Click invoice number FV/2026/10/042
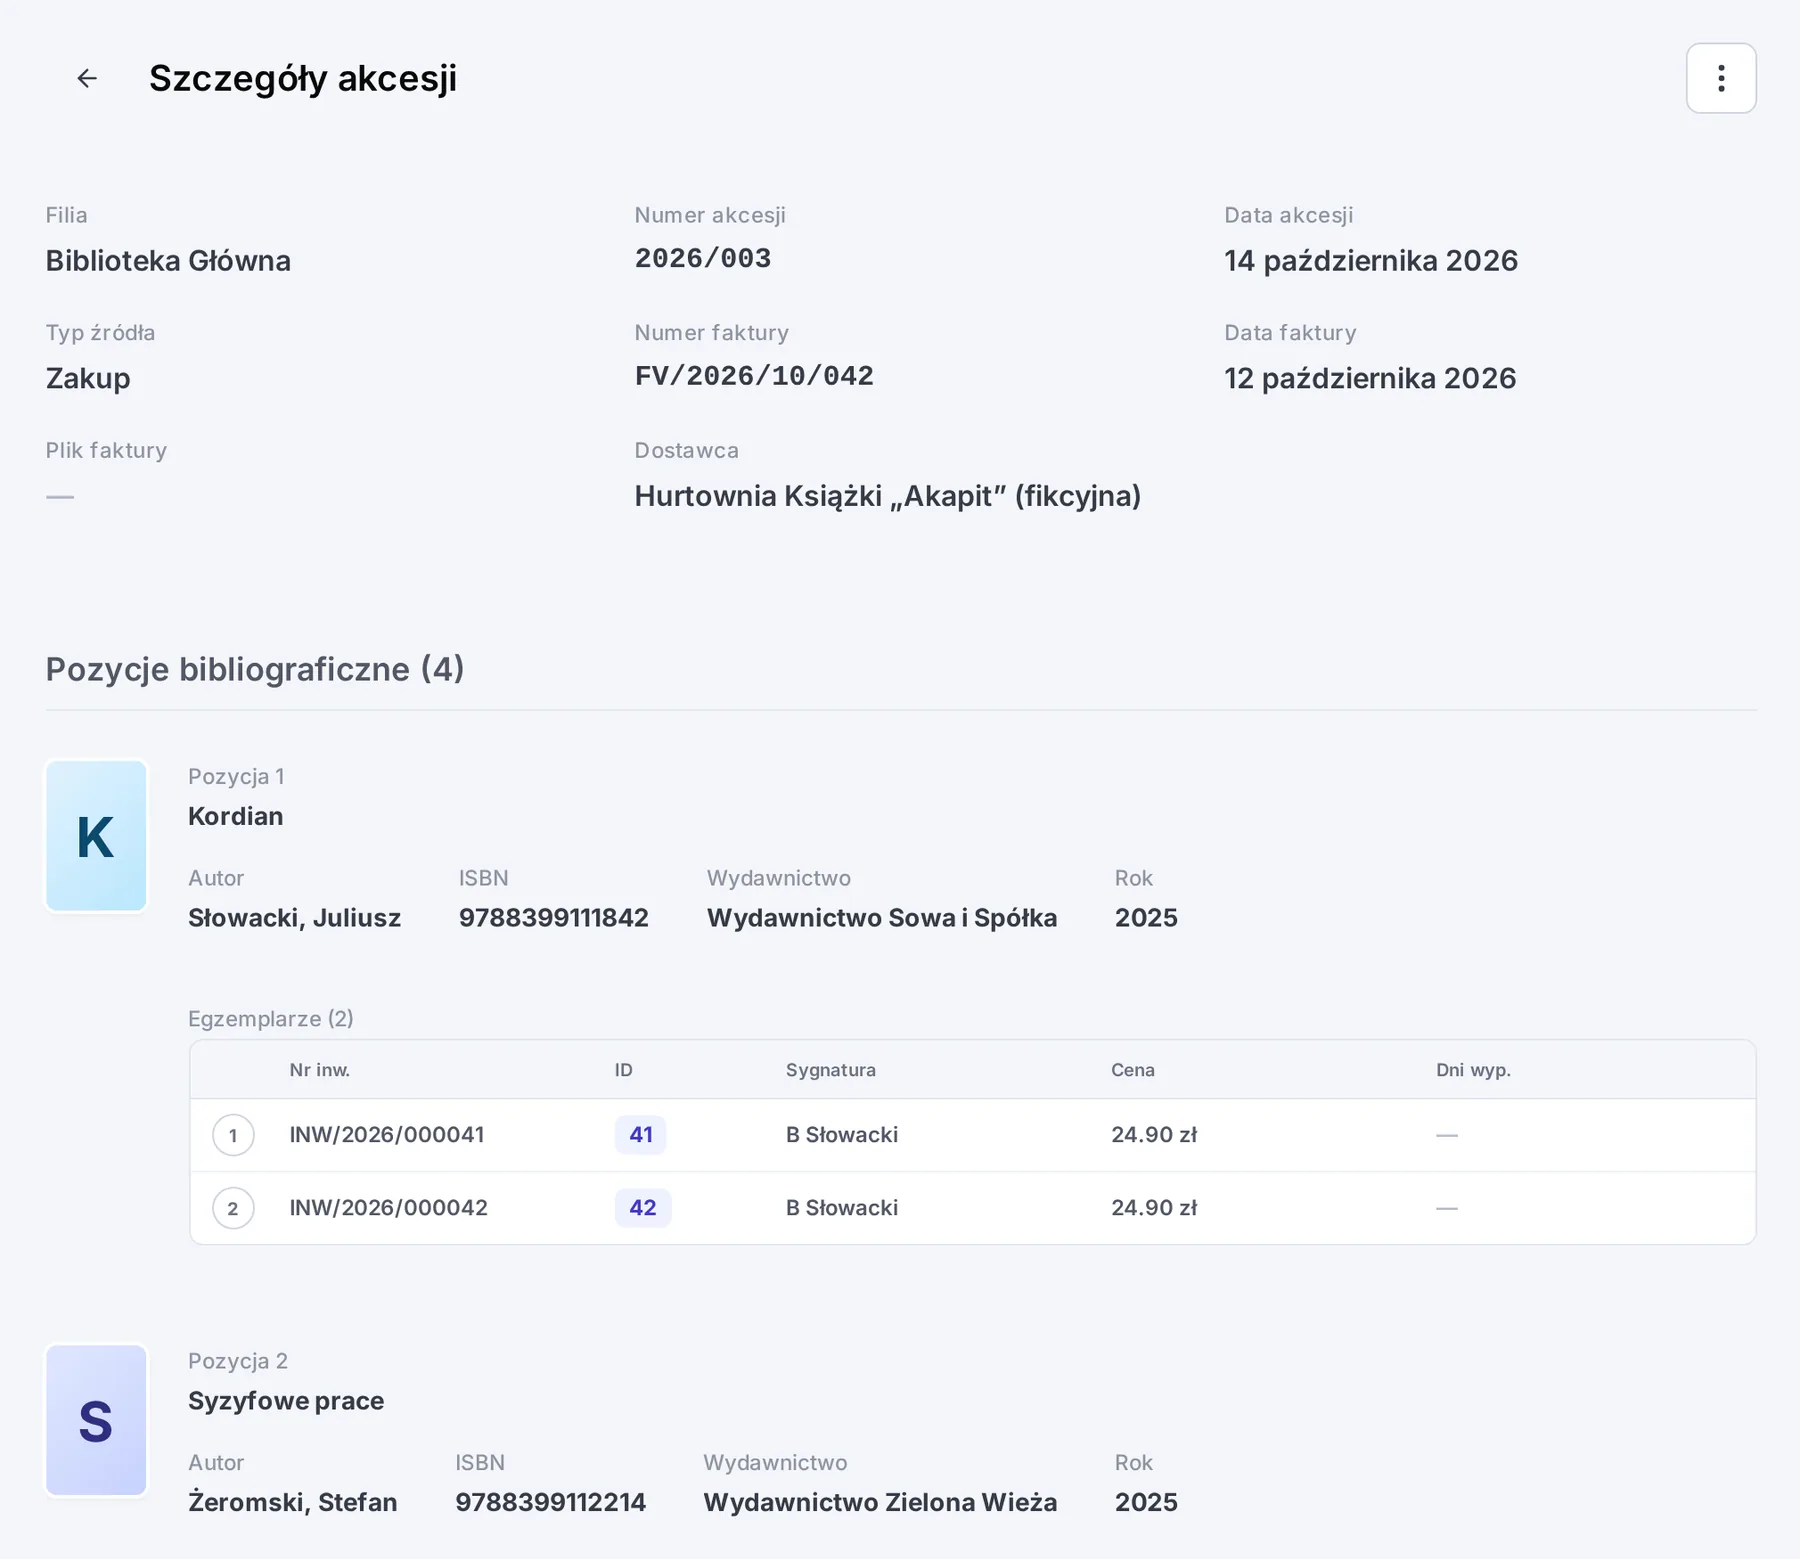The height and width of the screenshot is (1559, 1800). click(x=754, y=376)
